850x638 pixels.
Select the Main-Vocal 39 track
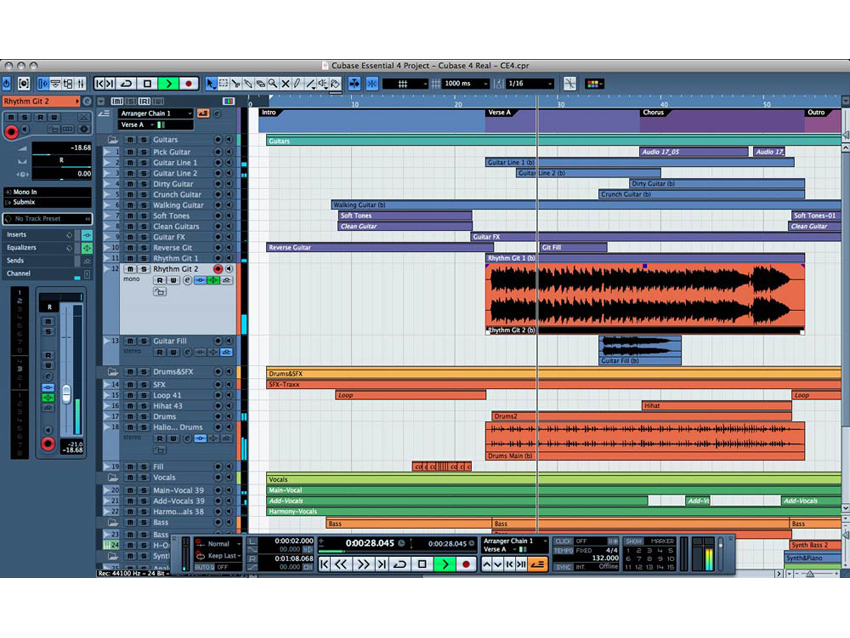(x=178, y=490)
